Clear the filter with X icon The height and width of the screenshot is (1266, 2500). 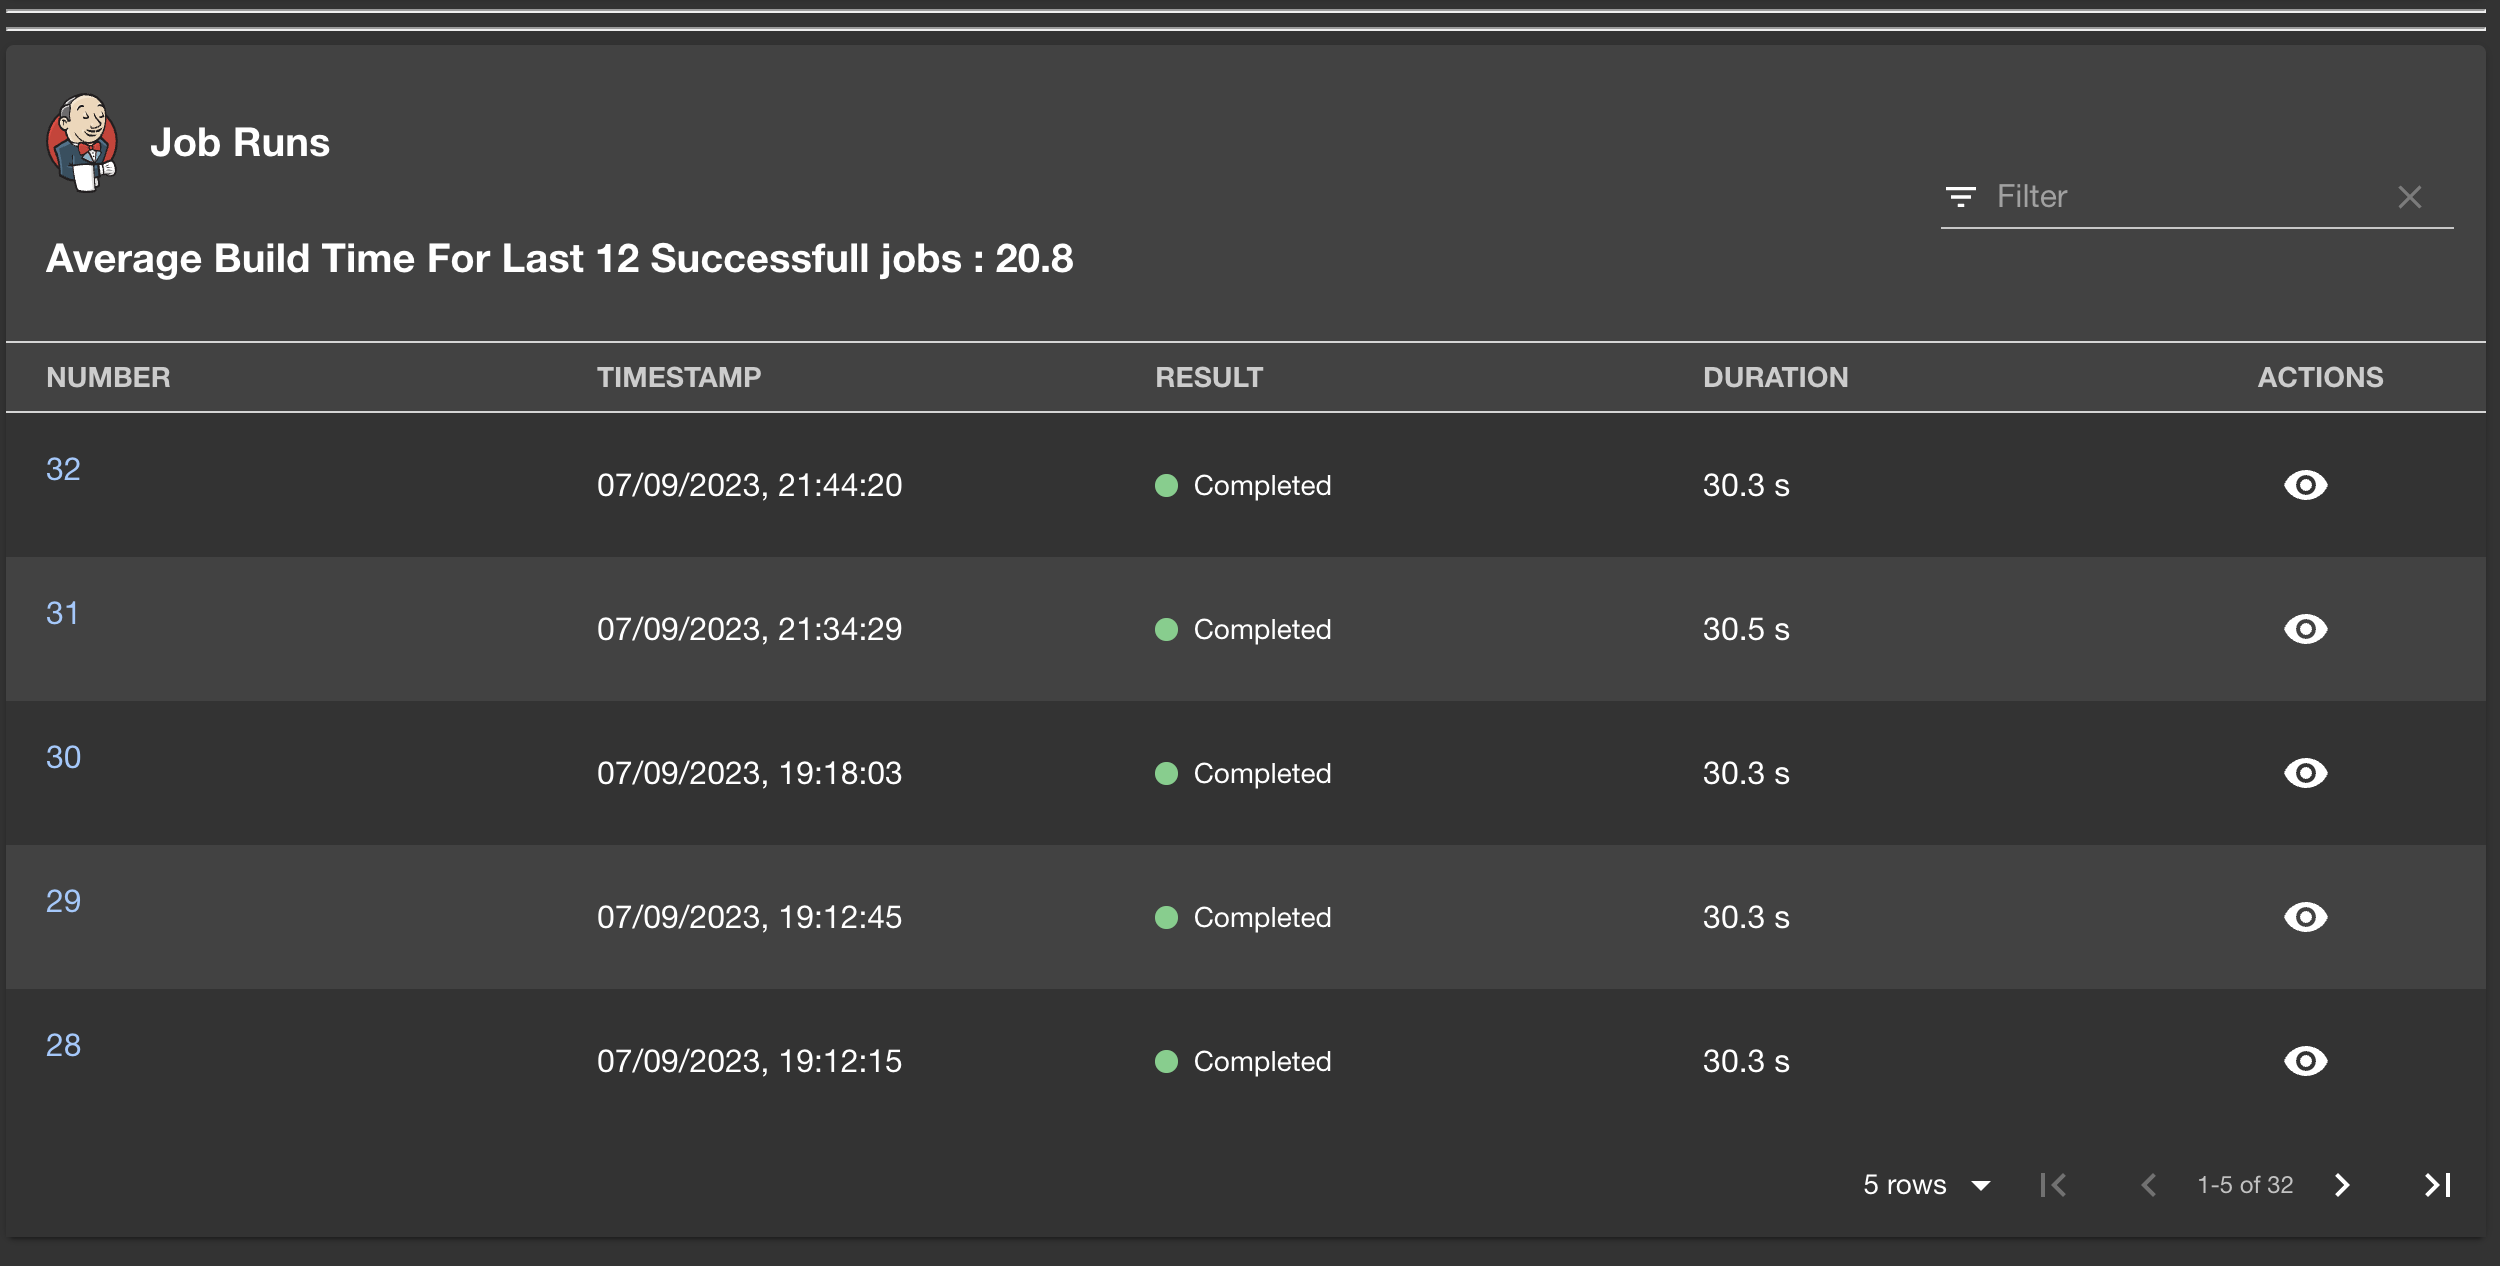[2409, 197]
